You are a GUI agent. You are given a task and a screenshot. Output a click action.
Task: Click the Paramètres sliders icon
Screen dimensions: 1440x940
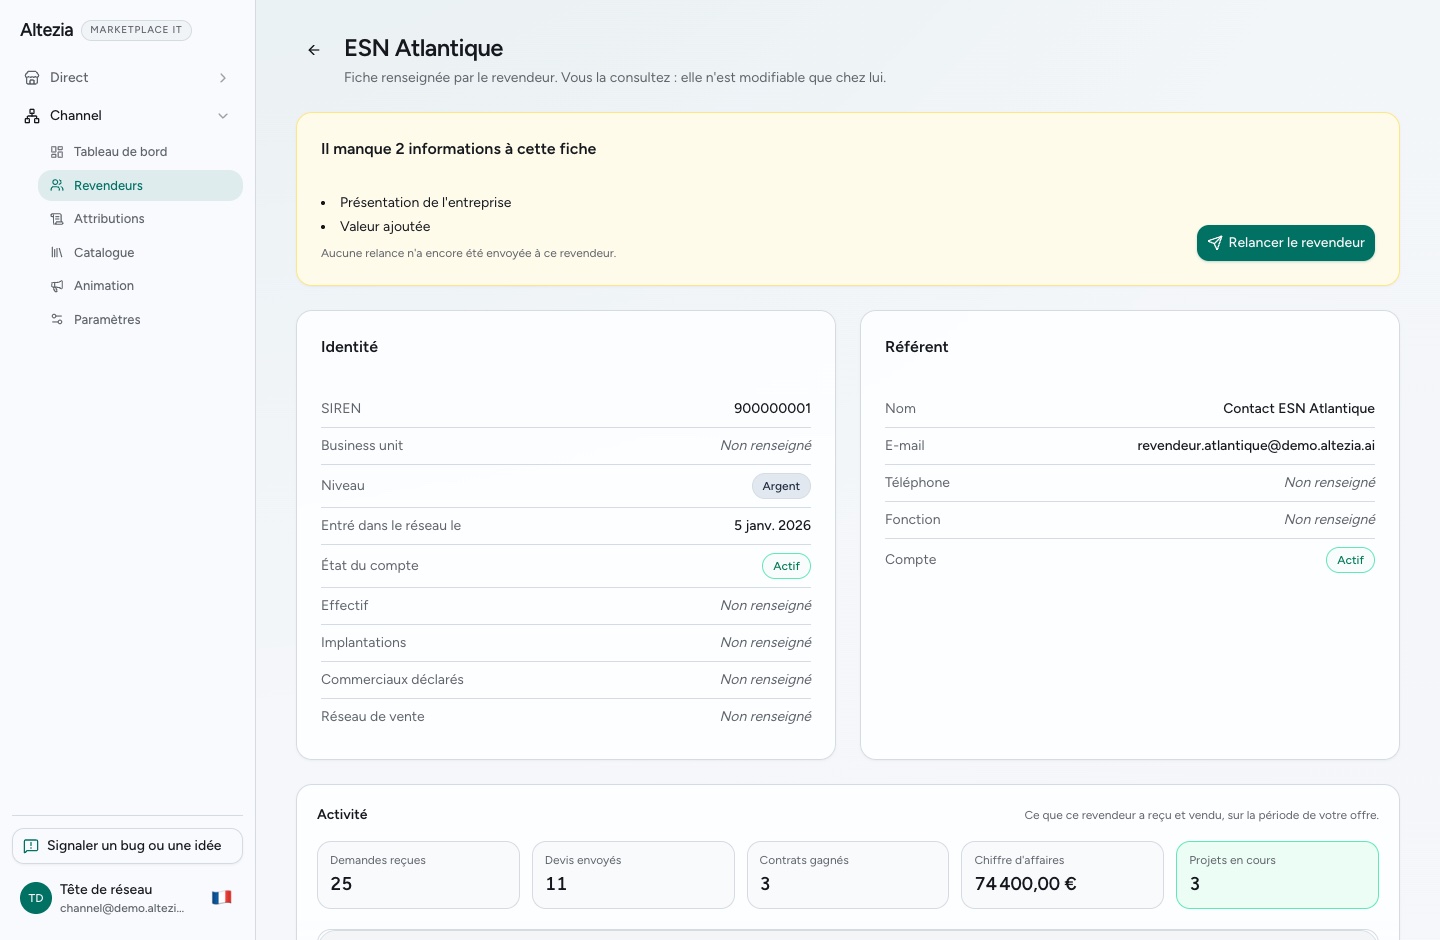click(x=57, y=320)
